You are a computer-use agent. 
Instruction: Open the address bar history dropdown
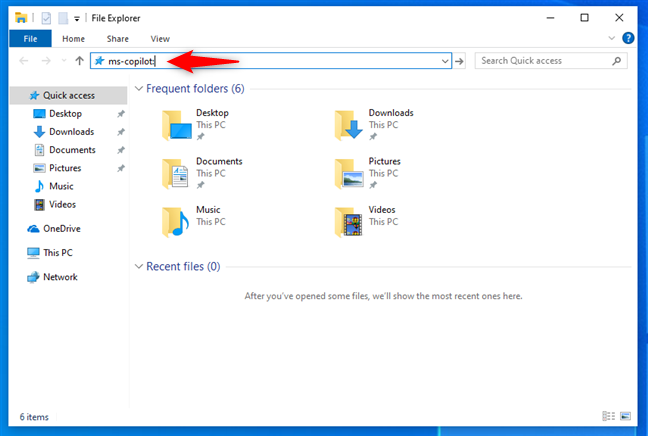pos(445,61)
